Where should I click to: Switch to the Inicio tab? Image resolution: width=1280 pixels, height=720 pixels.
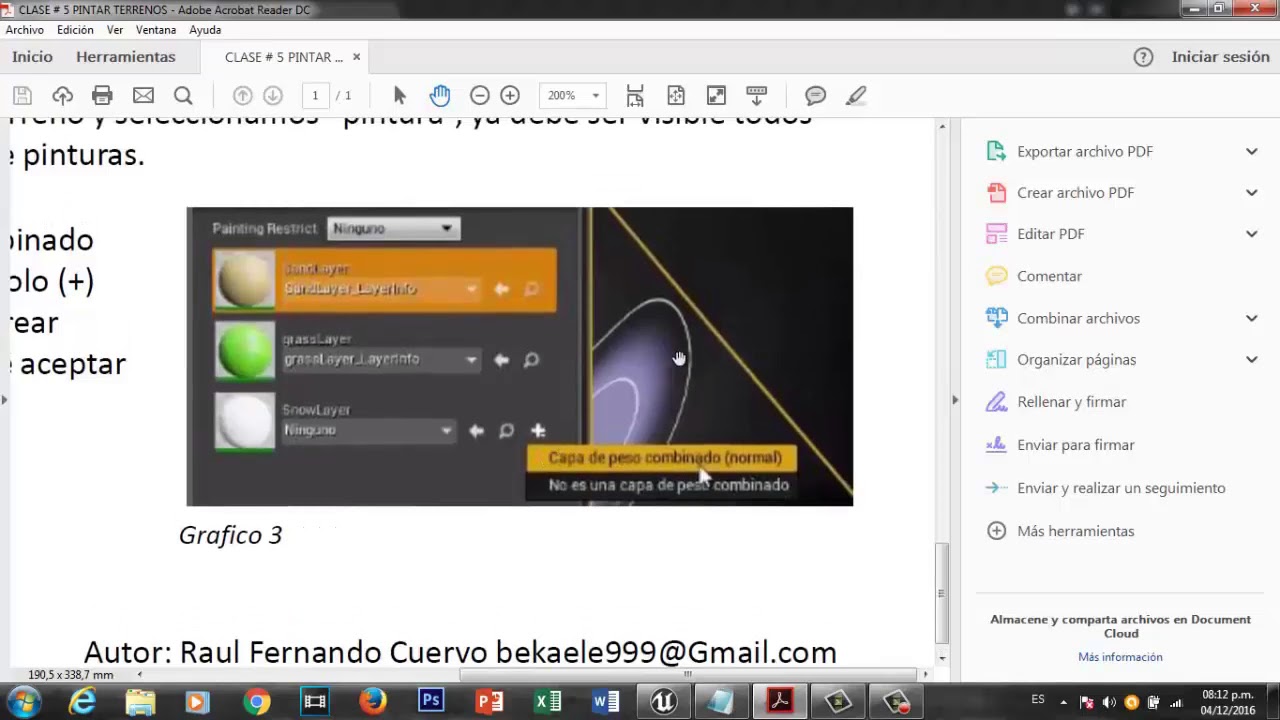coord(32,57)
